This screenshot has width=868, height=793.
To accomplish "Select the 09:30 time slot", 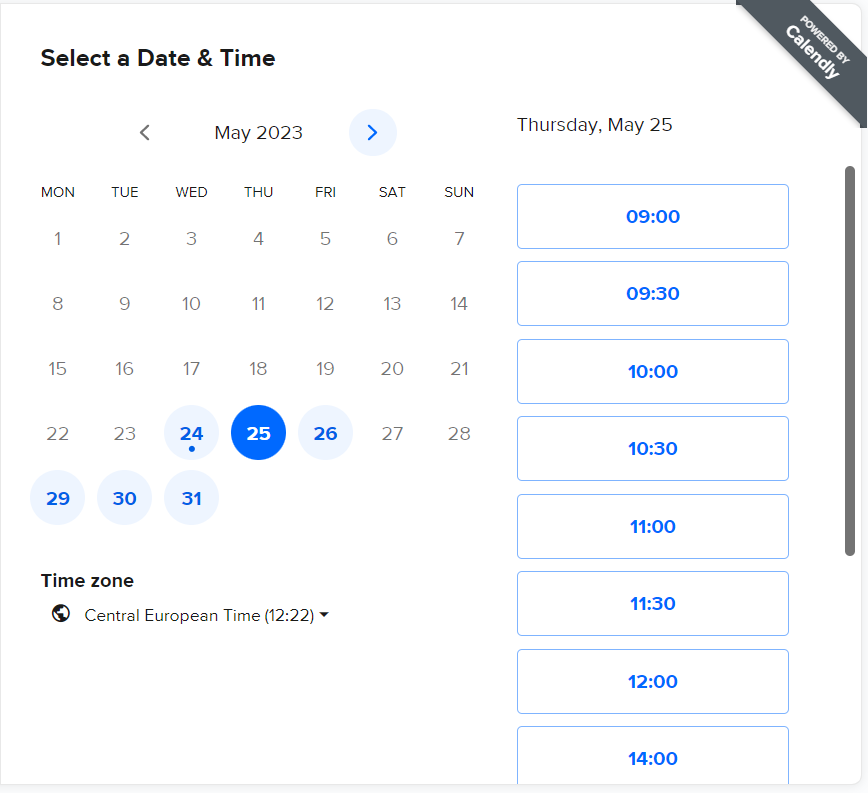I will (652, 293).
